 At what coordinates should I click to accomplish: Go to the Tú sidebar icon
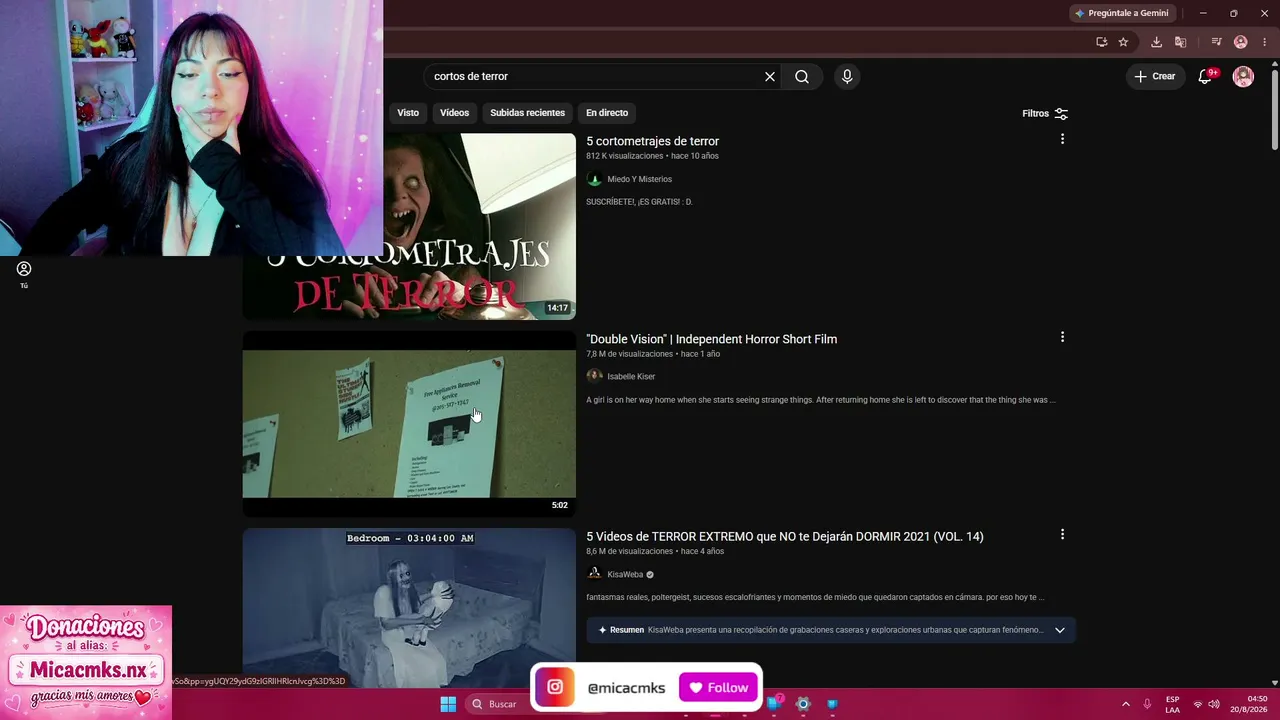pyautogui.click(x=24, y=274)
